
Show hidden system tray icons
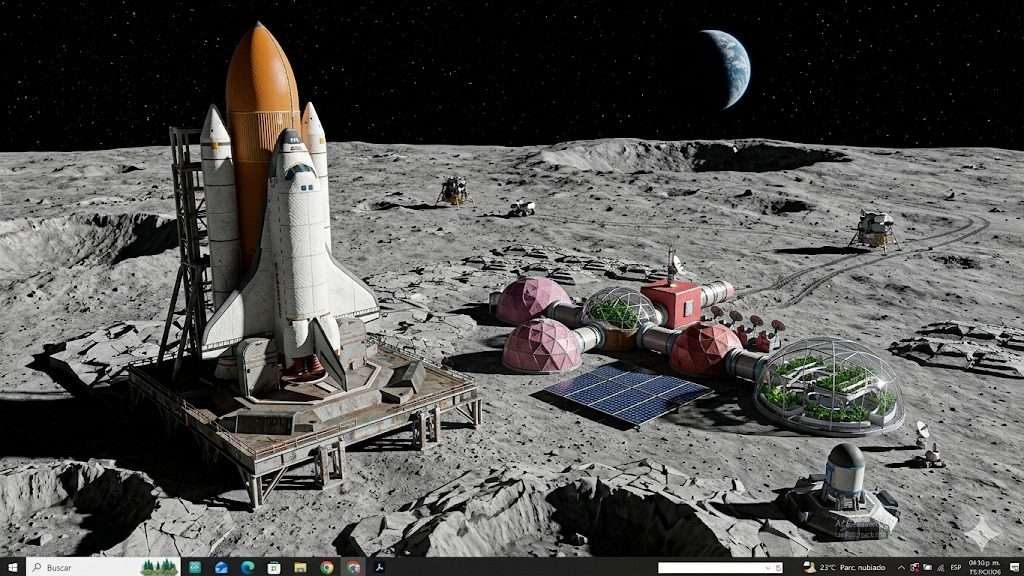pyautogui.click(x=901, y=568)
